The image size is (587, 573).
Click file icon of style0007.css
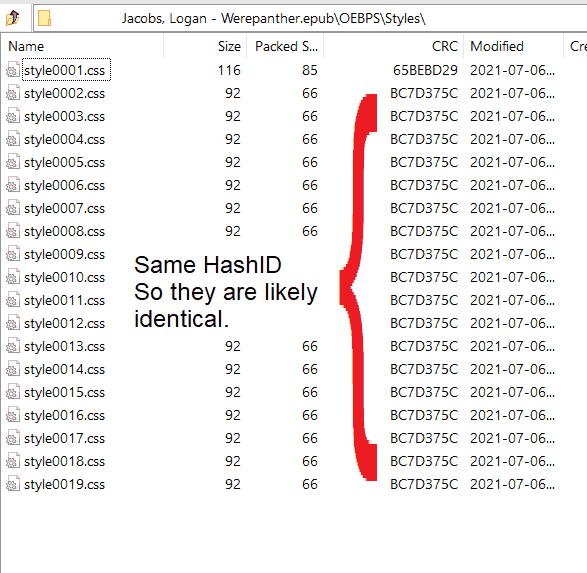click(13, 208)
